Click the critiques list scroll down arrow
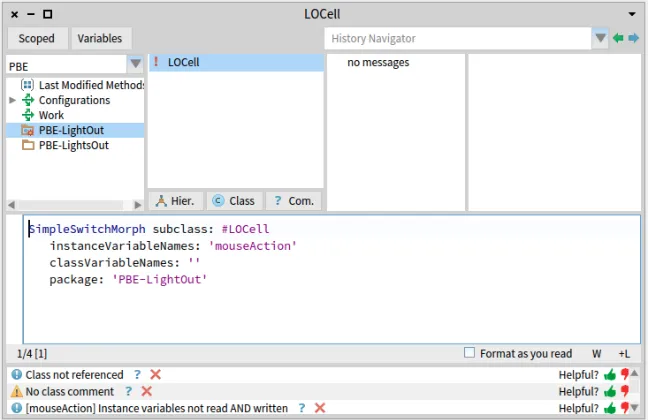This screenshot has width=648, height=420. point(635,408)
